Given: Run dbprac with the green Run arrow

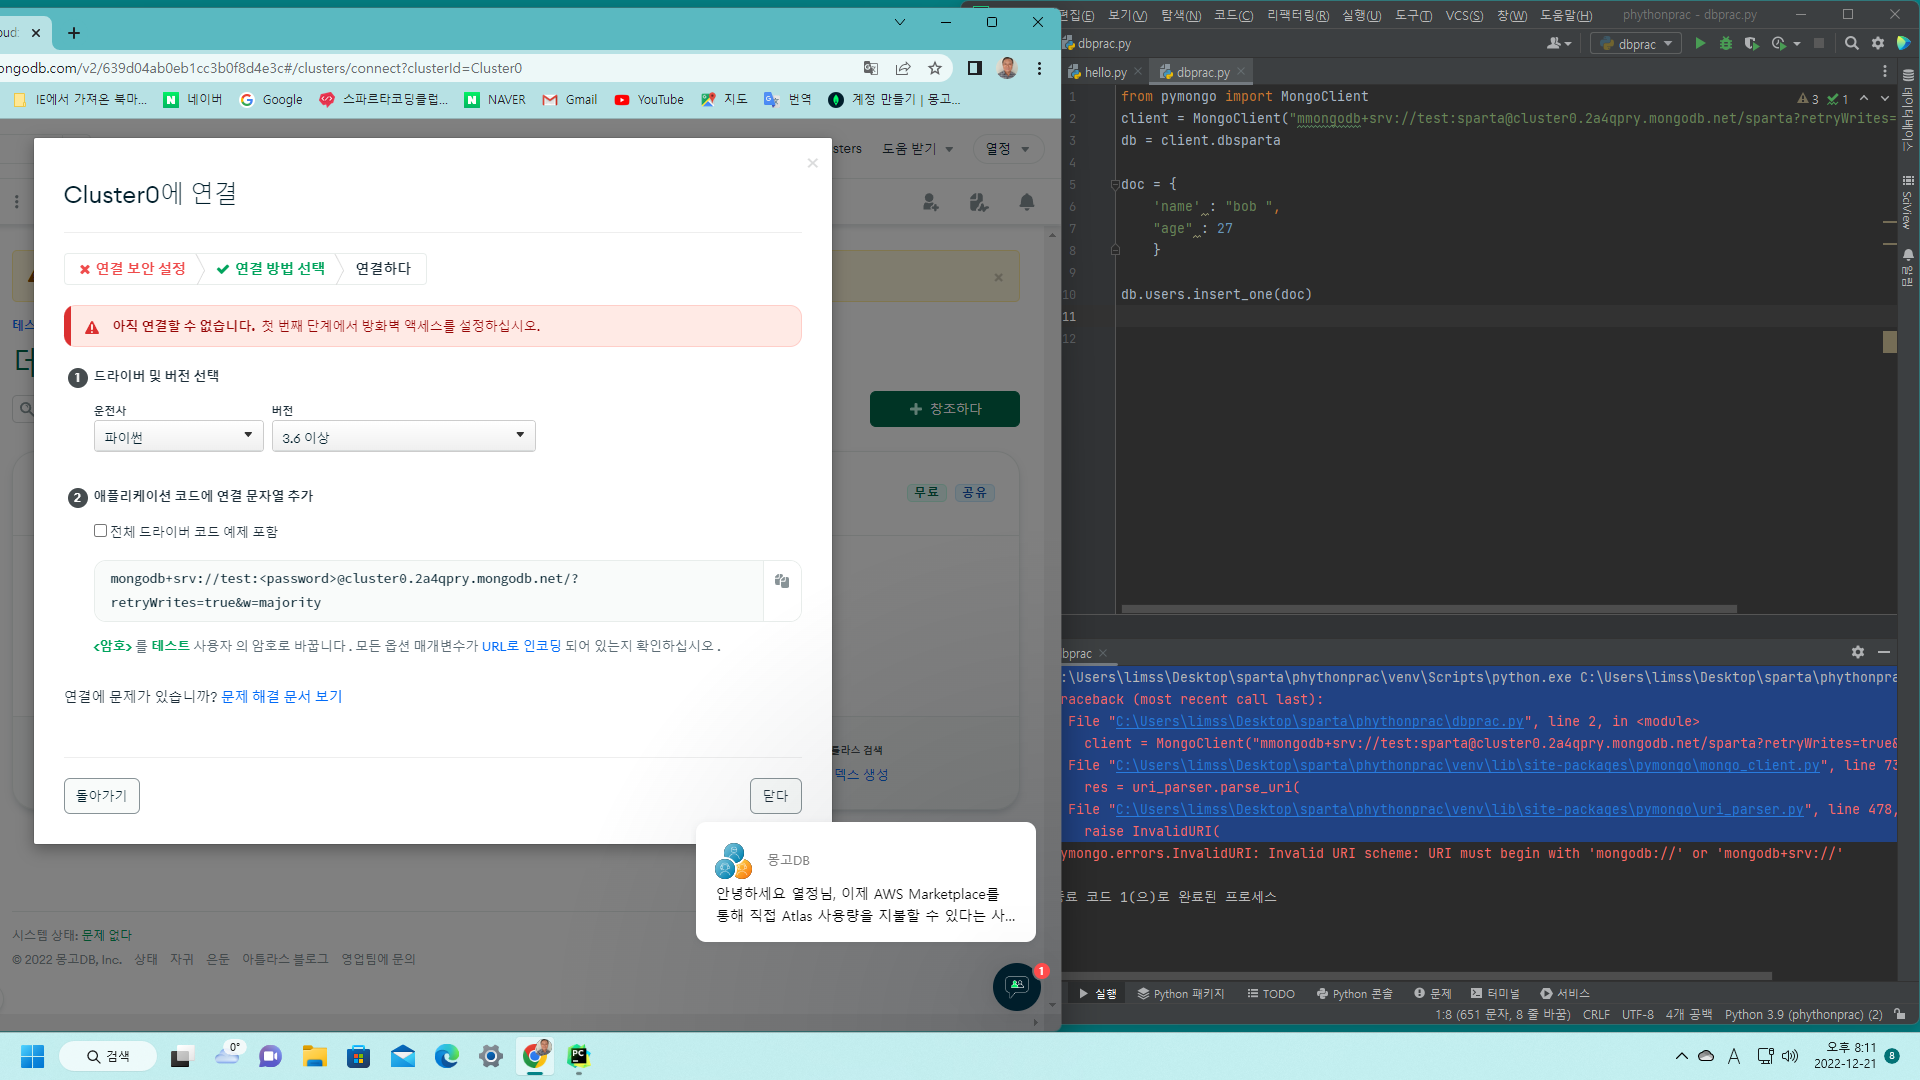Looking at the screenshot, I should tap(1700, 43).
